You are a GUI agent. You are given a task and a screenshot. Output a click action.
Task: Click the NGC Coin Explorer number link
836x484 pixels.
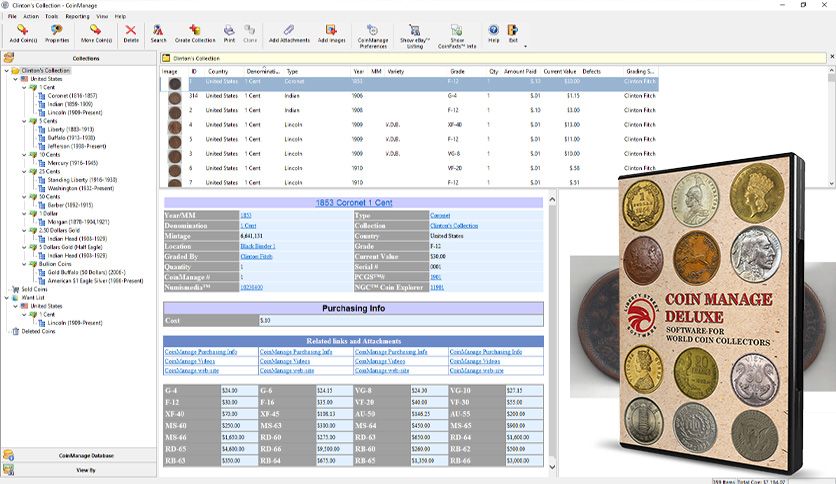click(x=437, y=287)
